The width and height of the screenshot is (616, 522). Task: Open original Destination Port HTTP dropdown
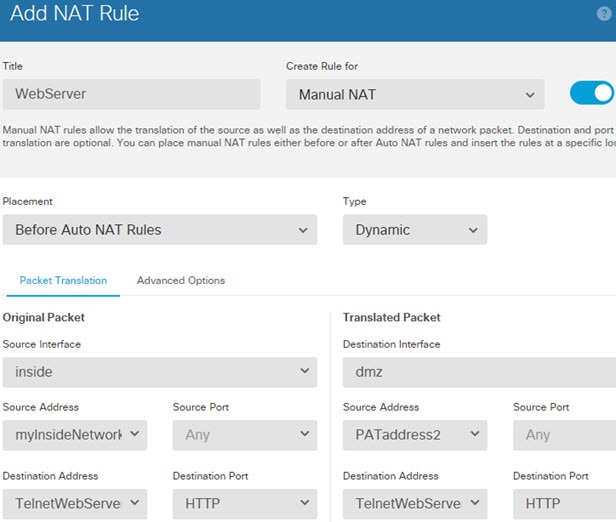(245, 504)
